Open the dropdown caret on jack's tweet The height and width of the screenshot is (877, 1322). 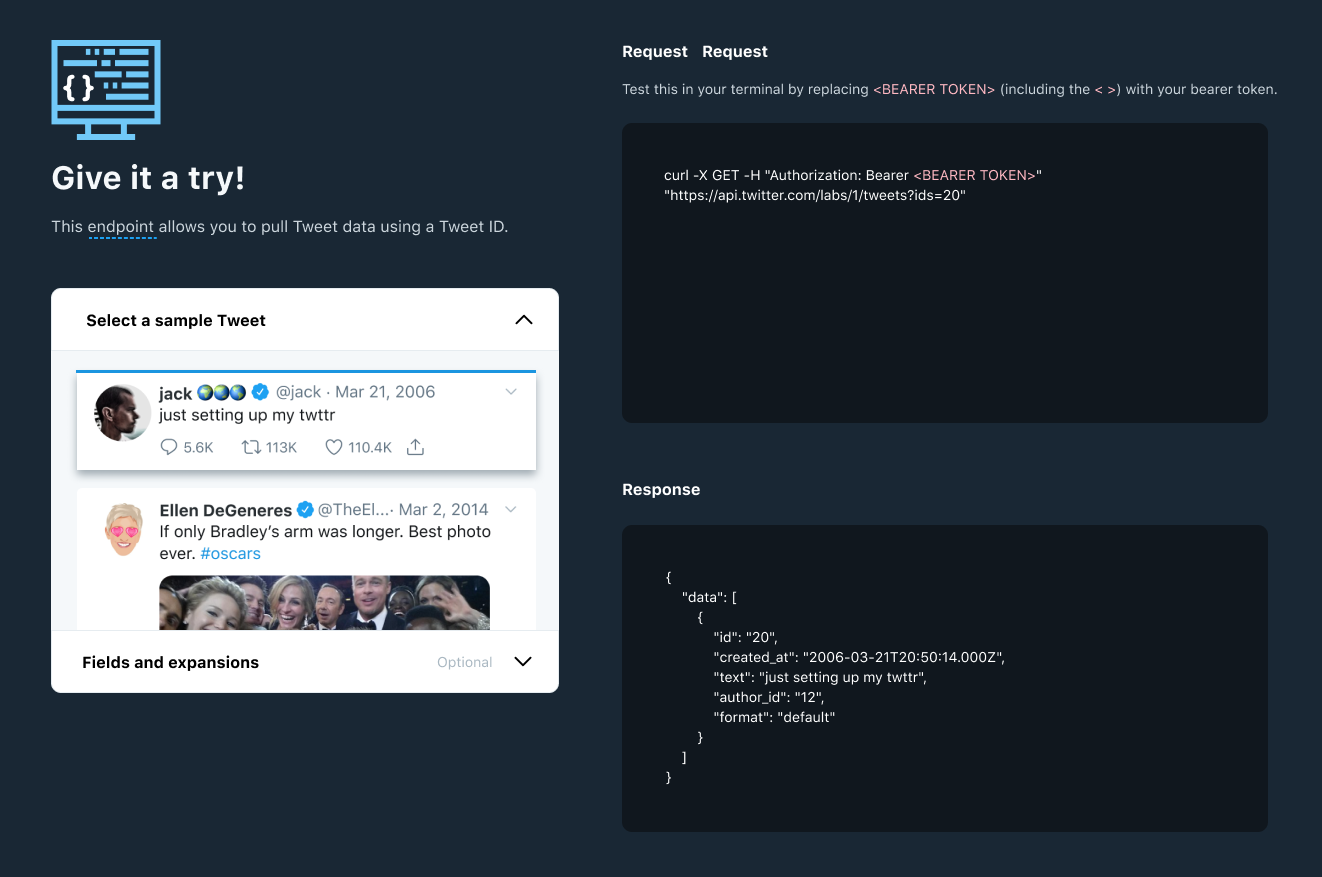pos(511,391)
